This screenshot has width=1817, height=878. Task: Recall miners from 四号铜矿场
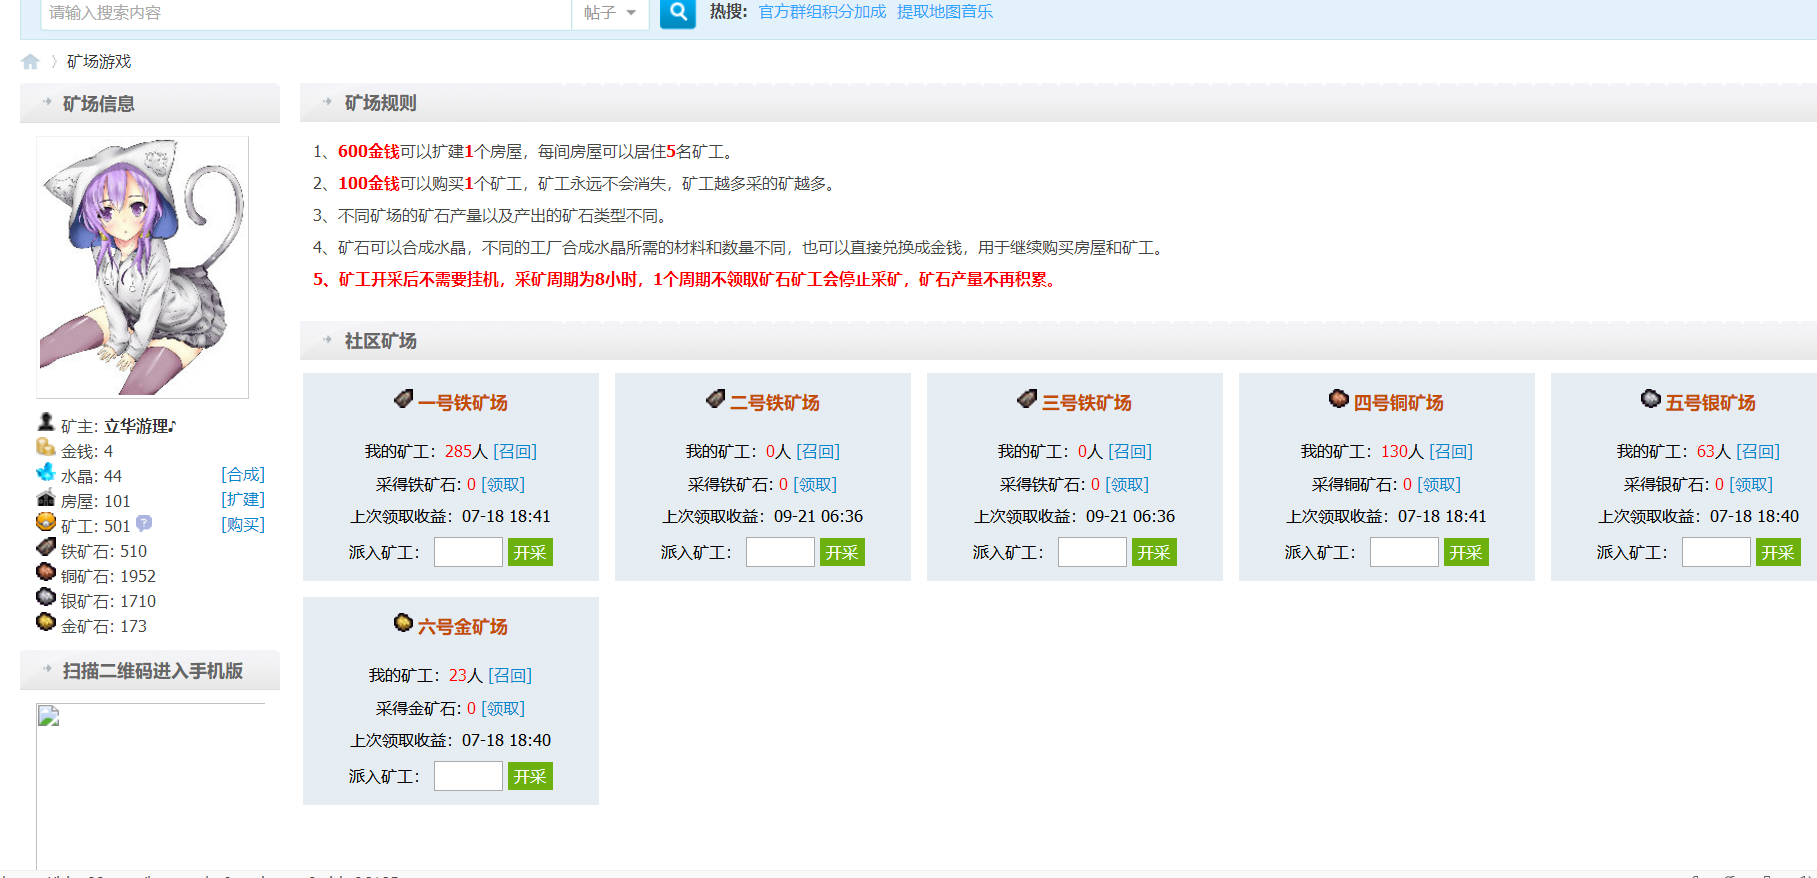click(1451, 452)
